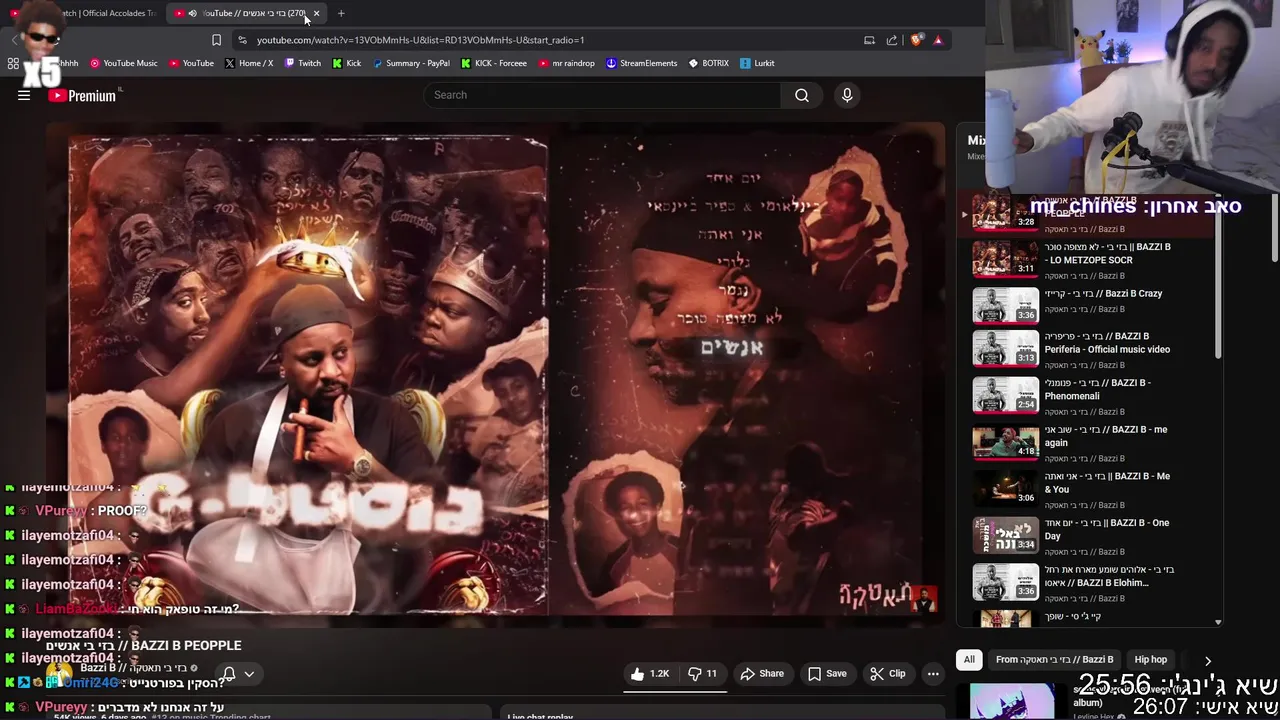The width and height of the screenshot is (1280, 720).
Task: Select the From Bazzi B filter chip
Action: [x=1054, y=660]
